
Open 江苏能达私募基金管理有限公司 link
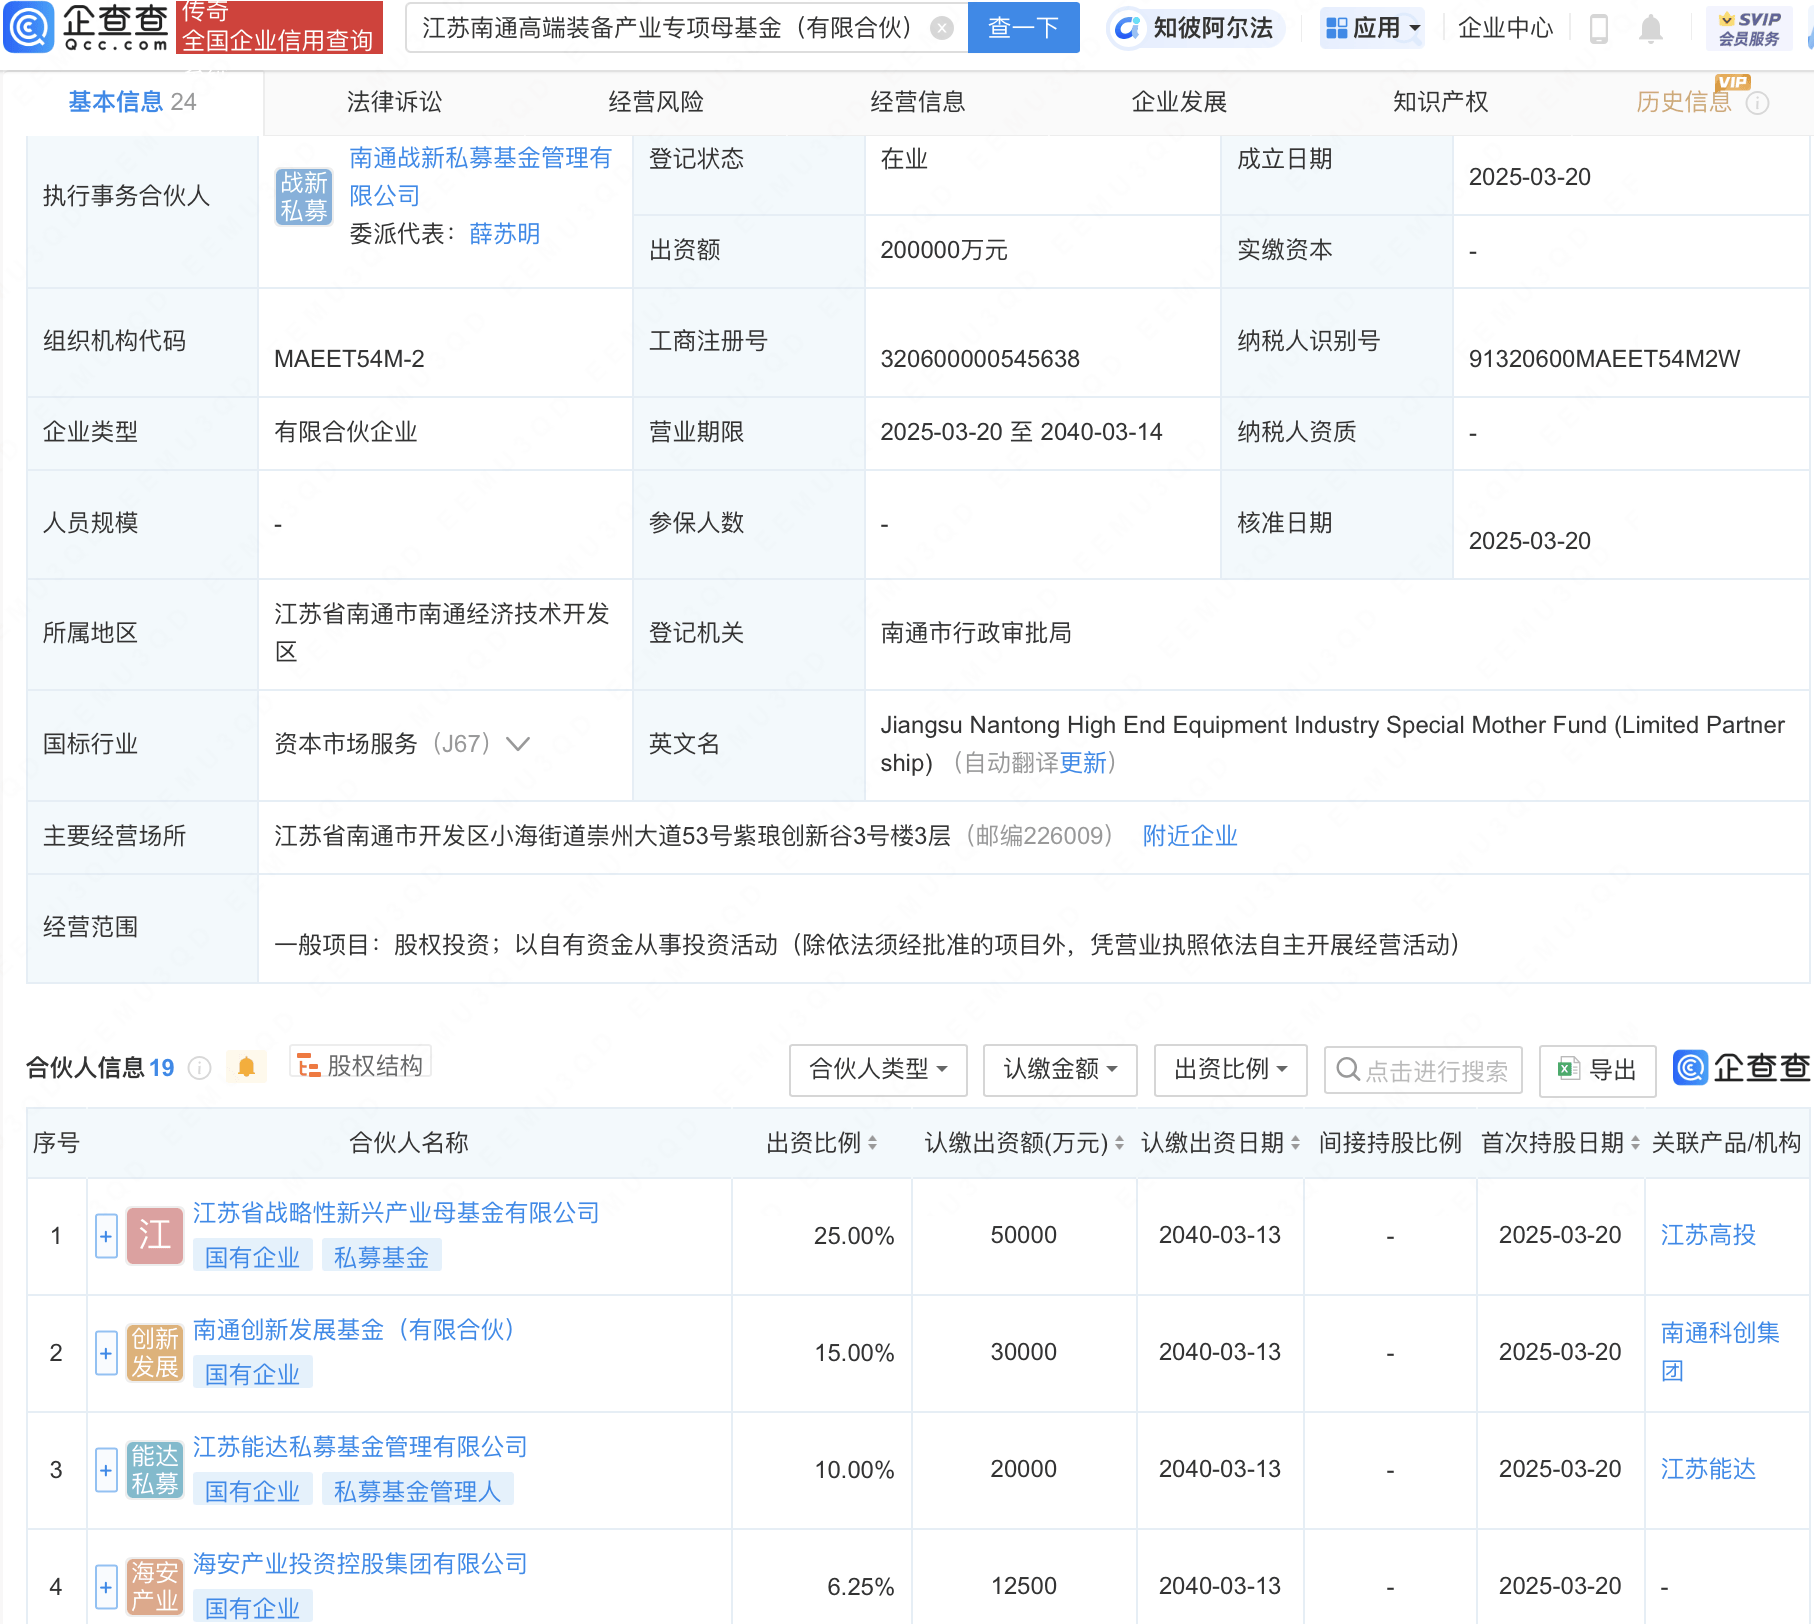tap(360, 1447)
